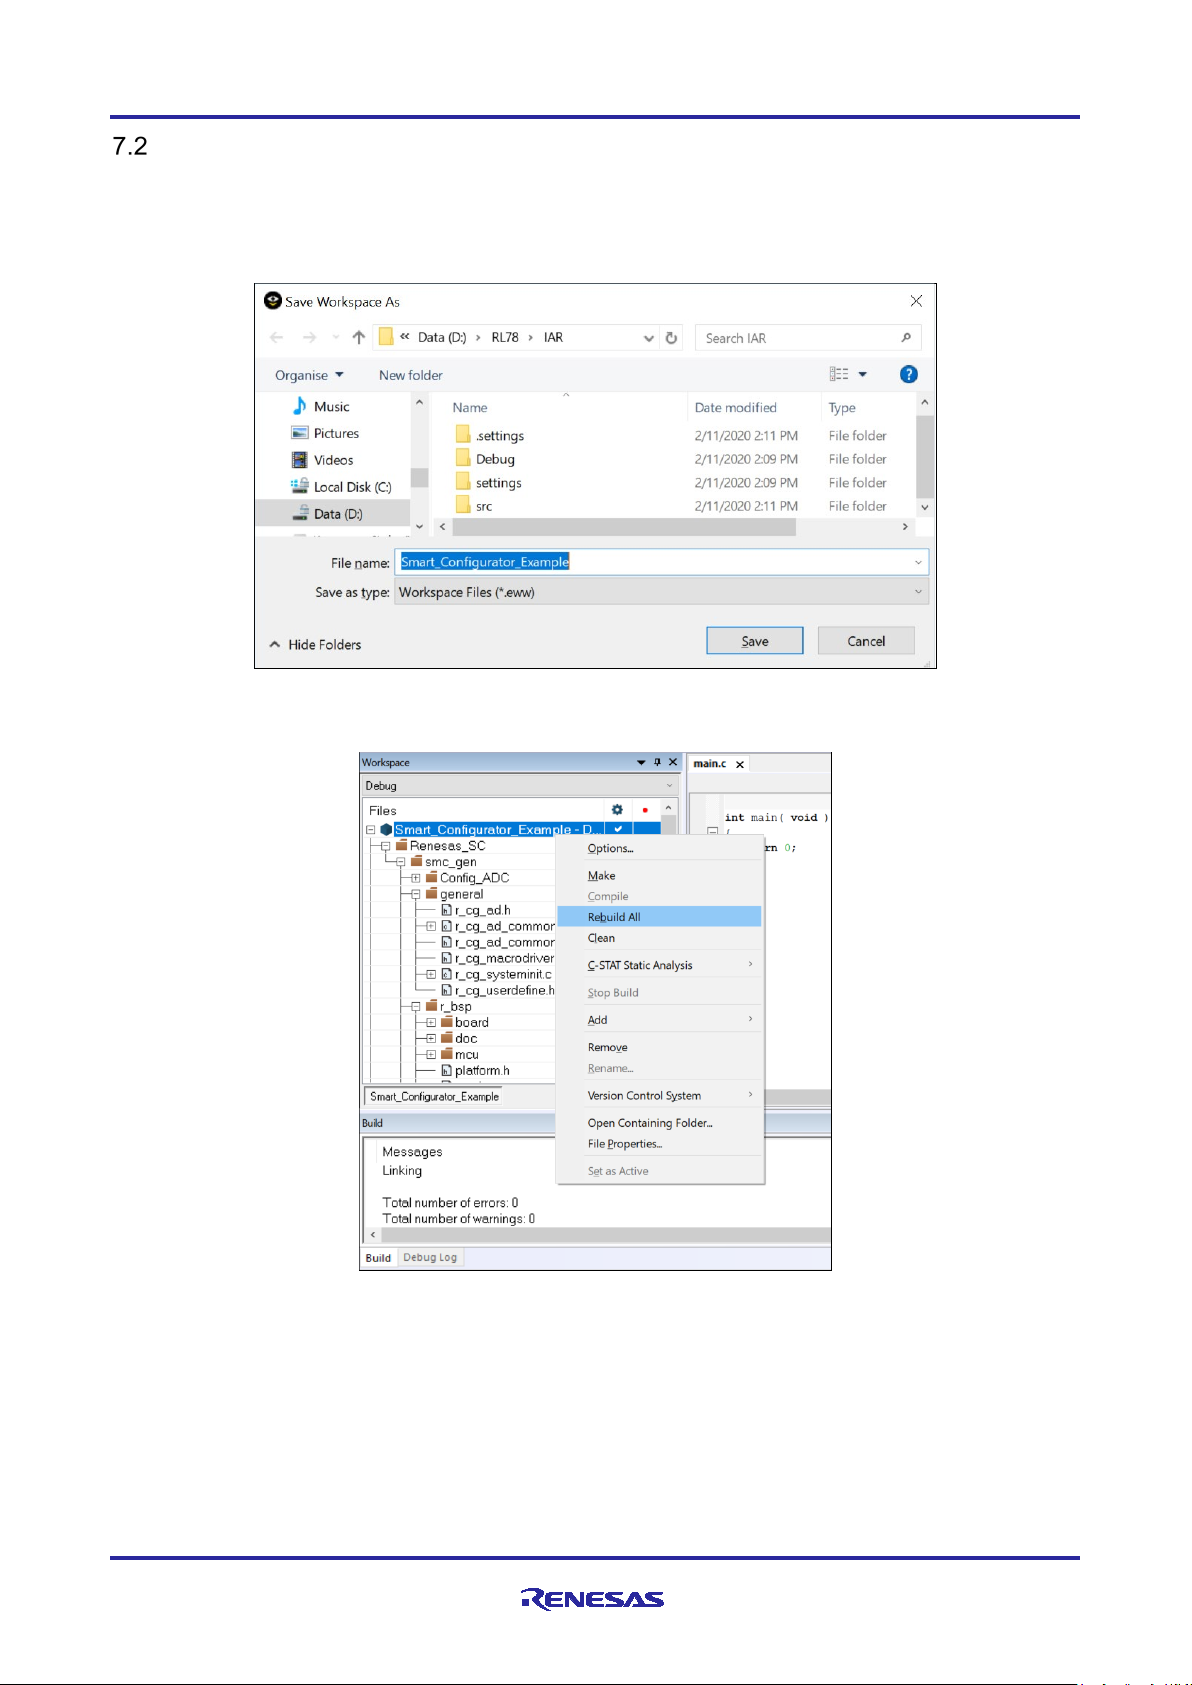
Task: Expand the Config_ADC tree node
Action: point(416,878)
